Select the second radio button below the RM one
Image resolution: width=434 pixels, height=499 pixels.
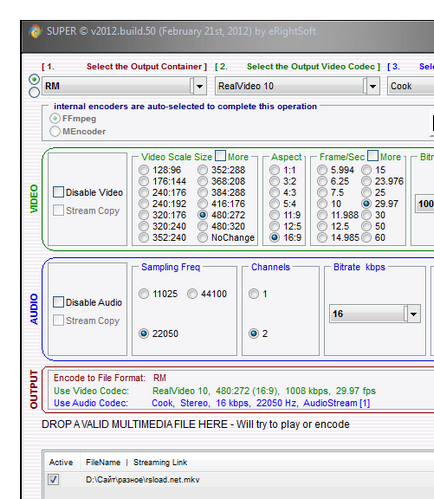coord(34,92)
